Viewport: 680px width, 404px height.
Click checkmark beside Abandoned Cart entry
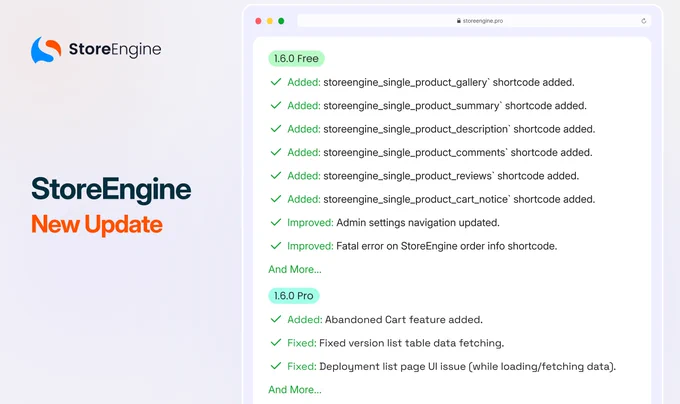(x=276, y=319)
